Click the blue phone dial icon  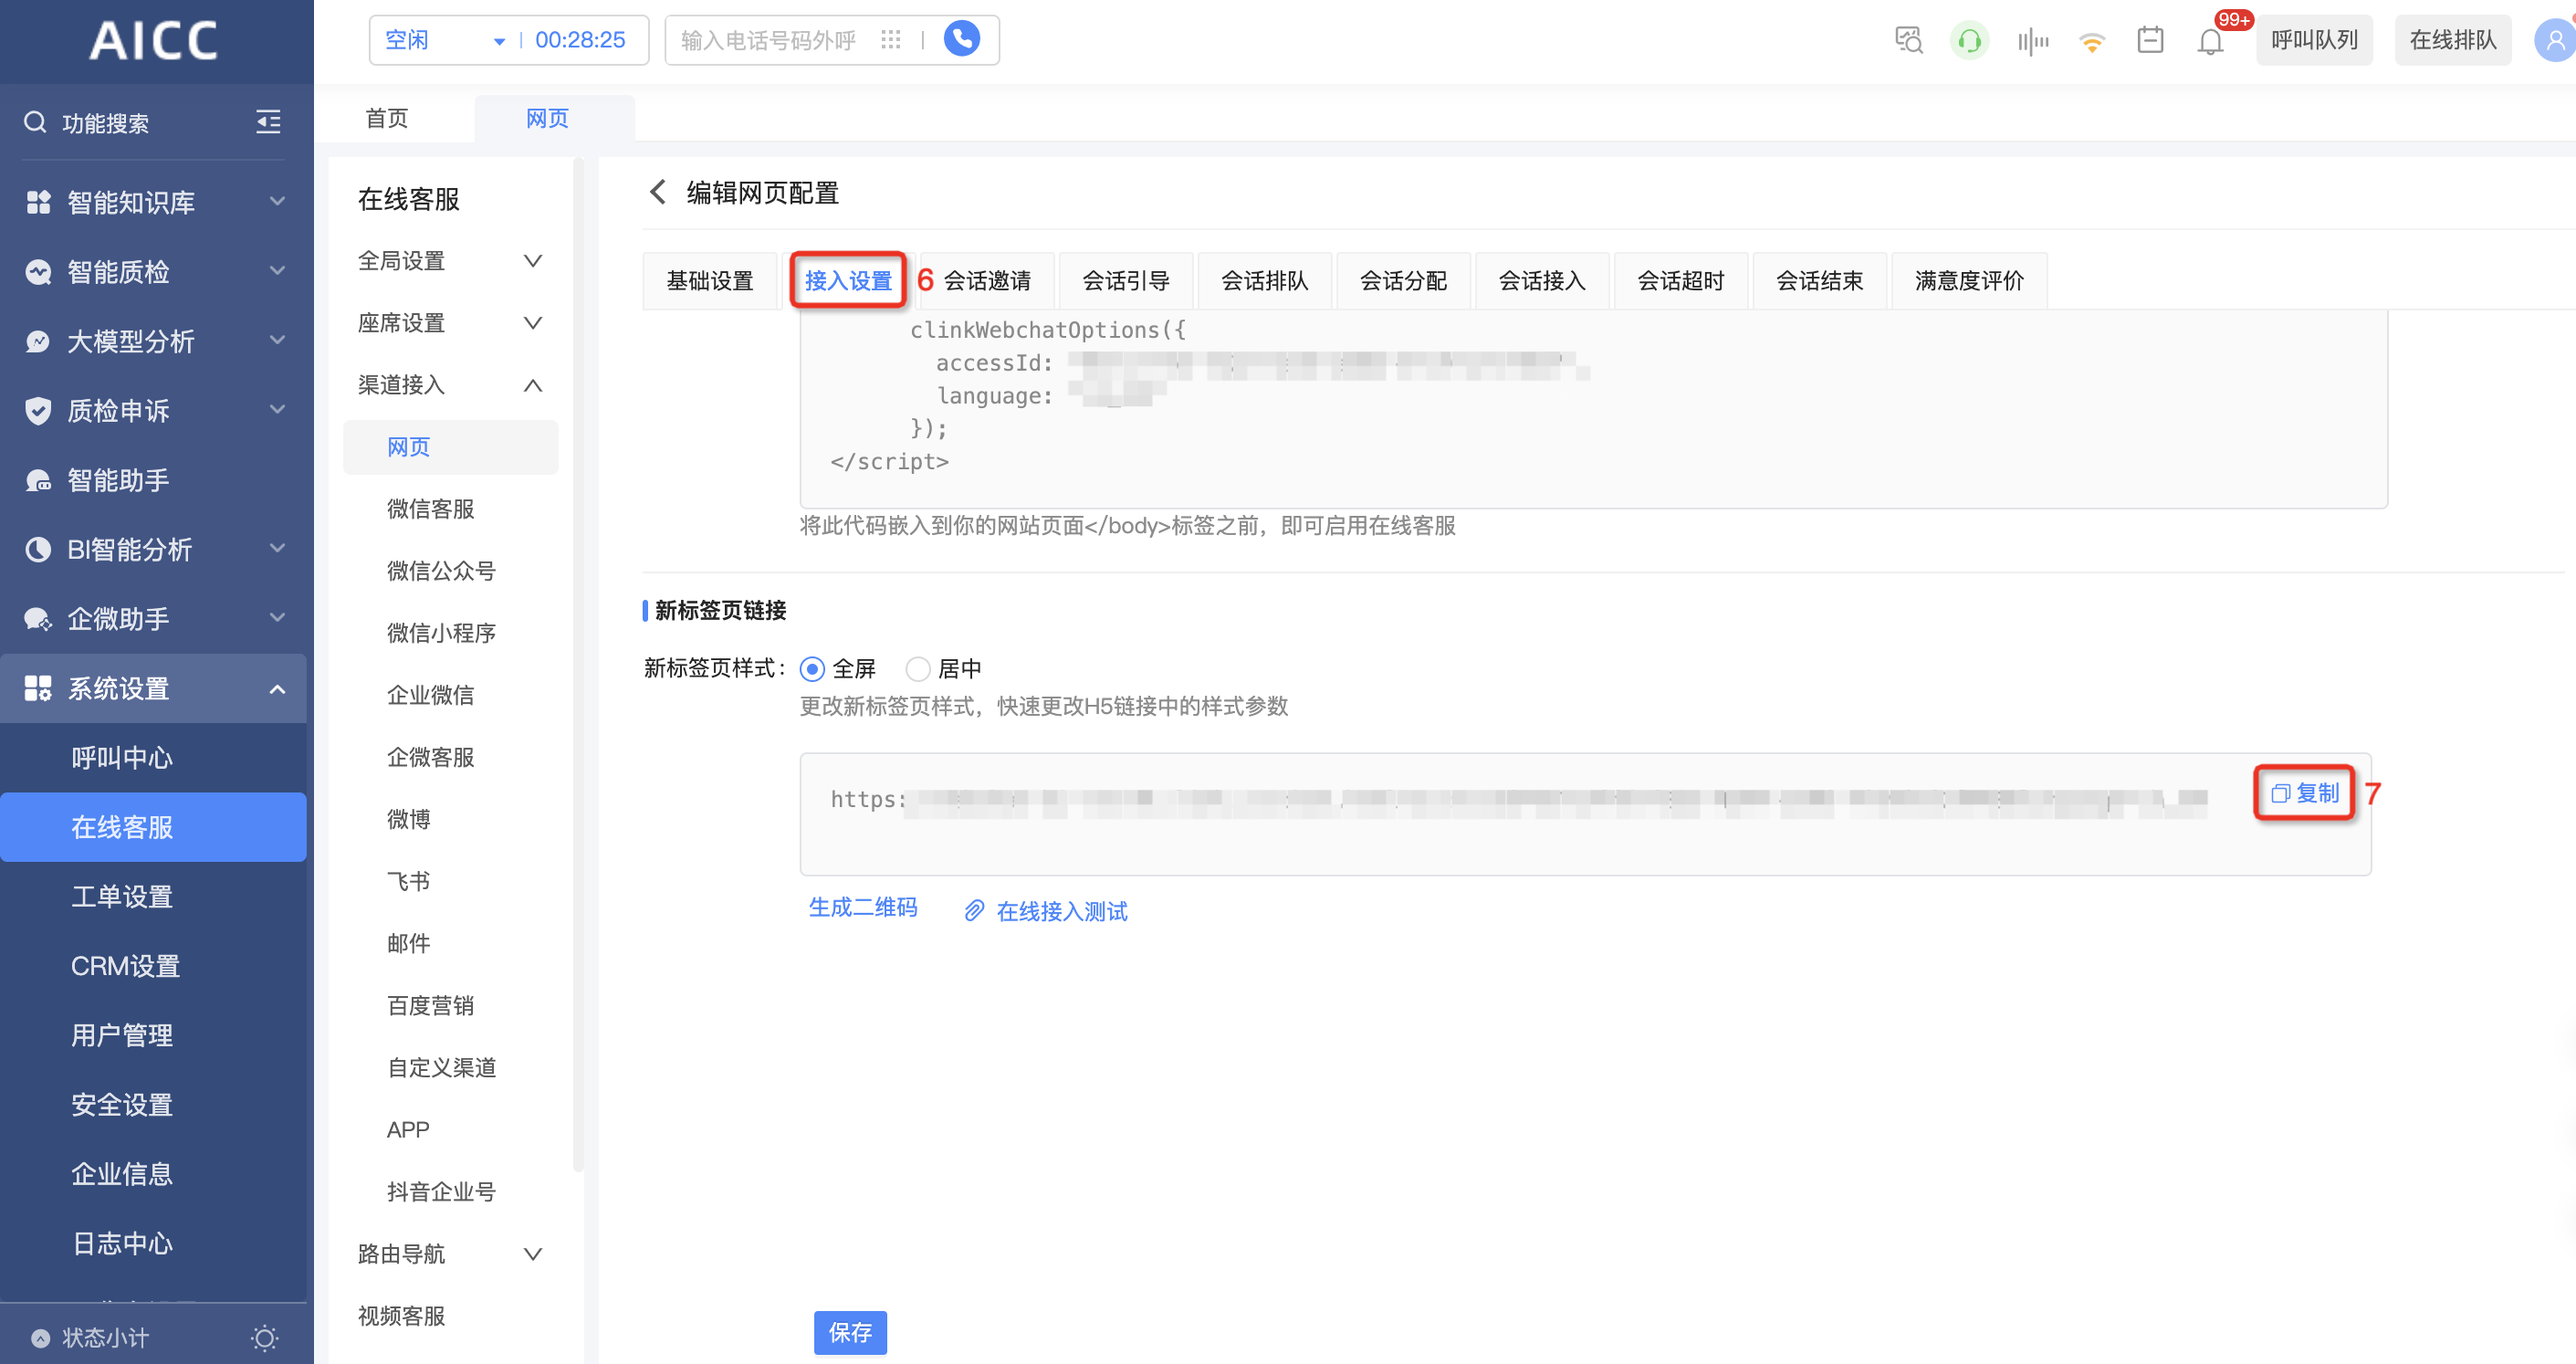pyautogui.click(x=961, y=39)
